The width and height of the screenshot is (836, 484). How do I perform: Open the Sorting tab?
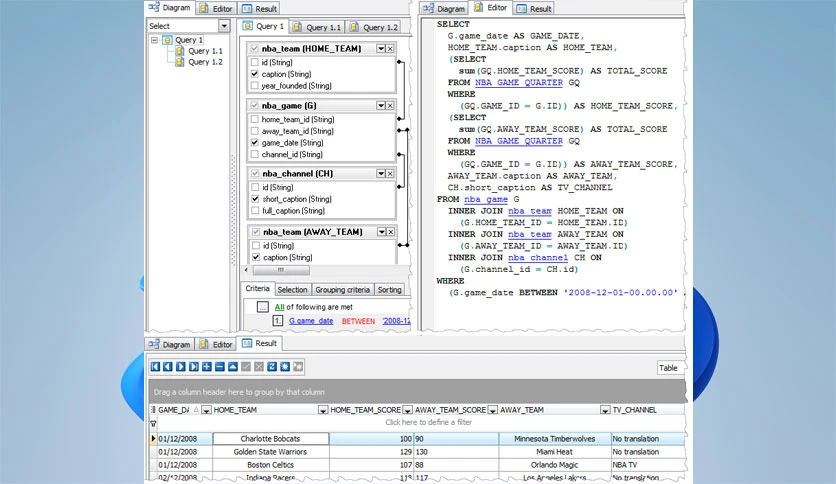point(389,289)
